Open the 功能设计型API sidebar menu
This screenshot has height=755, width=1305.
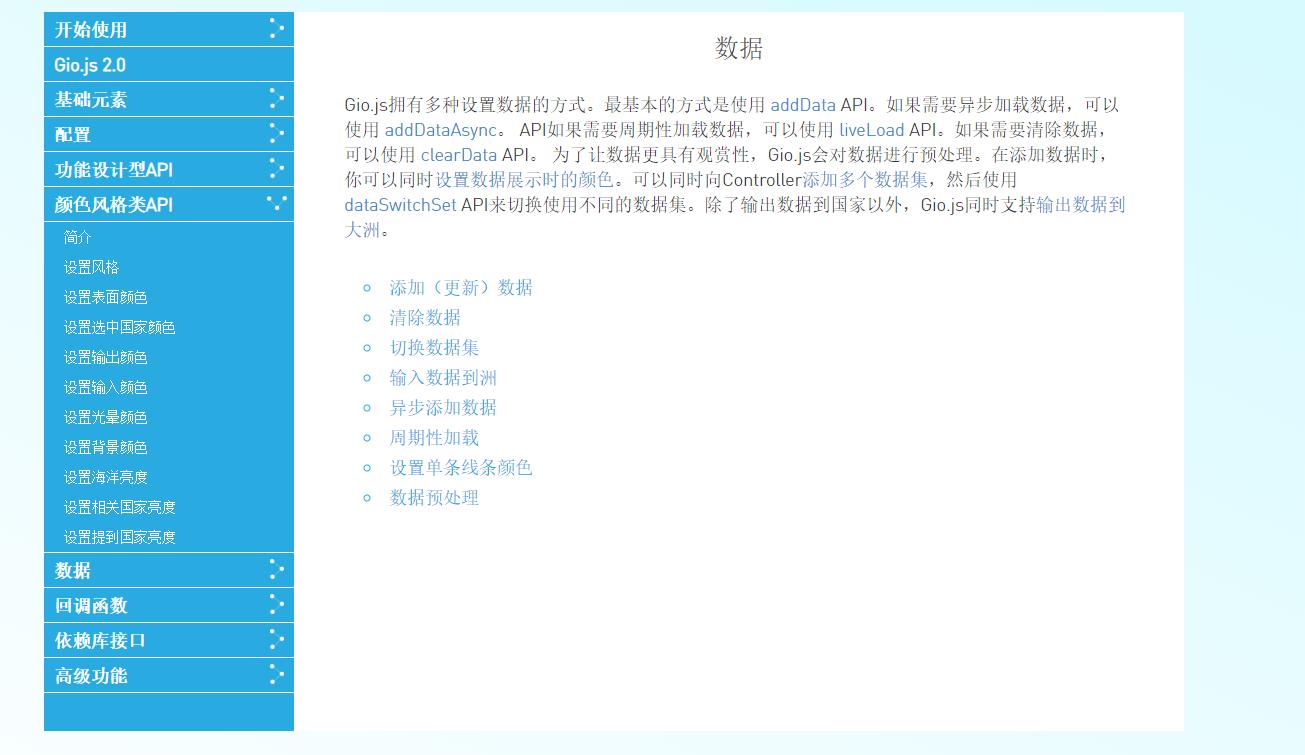169,169
